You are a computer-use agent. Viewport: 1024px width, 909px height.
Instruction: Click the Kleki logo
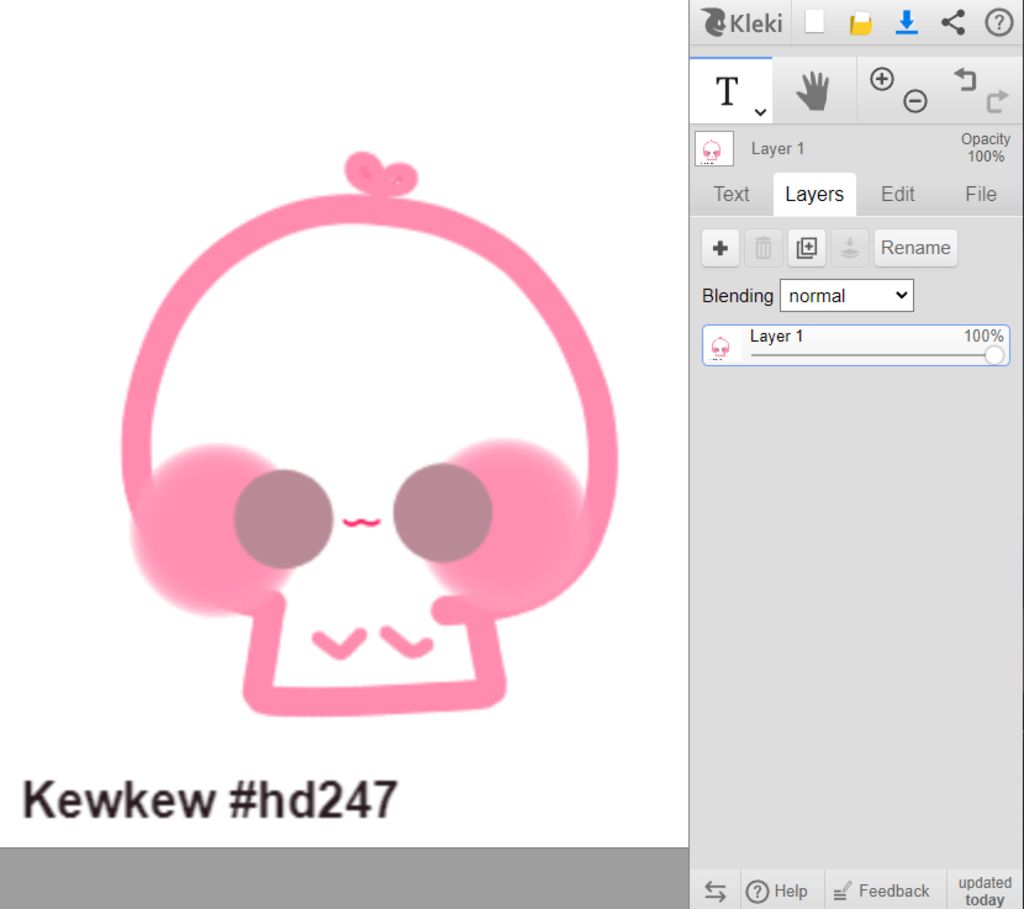click(x=741, y=23)
